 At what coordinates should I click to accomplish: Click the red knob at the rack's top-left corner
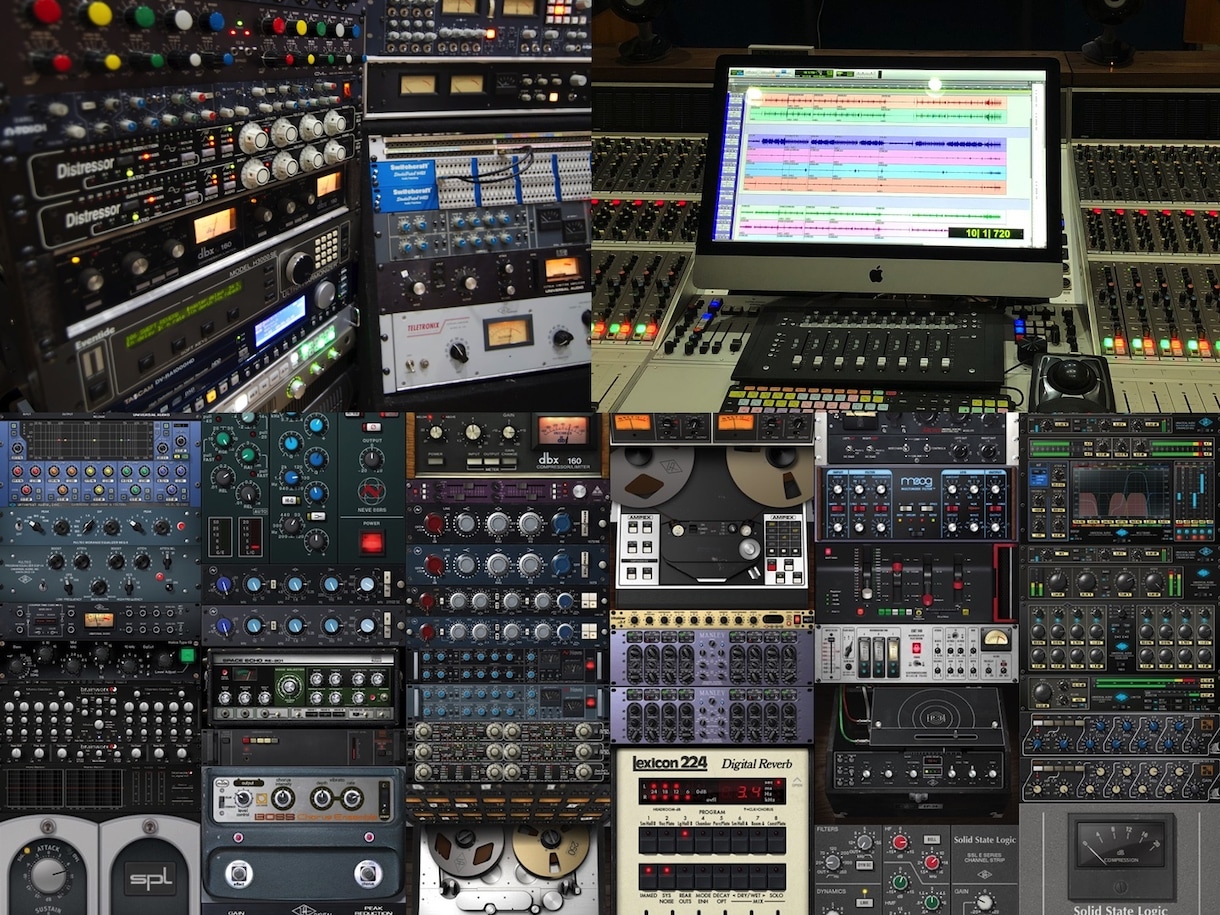[47, 11]
